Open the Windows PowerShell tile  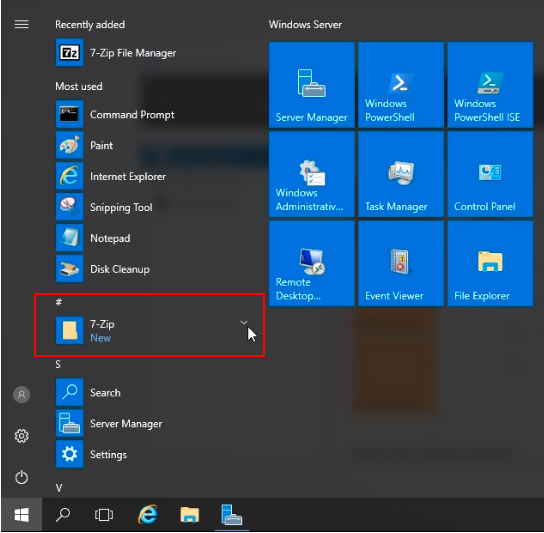(401, 85)
